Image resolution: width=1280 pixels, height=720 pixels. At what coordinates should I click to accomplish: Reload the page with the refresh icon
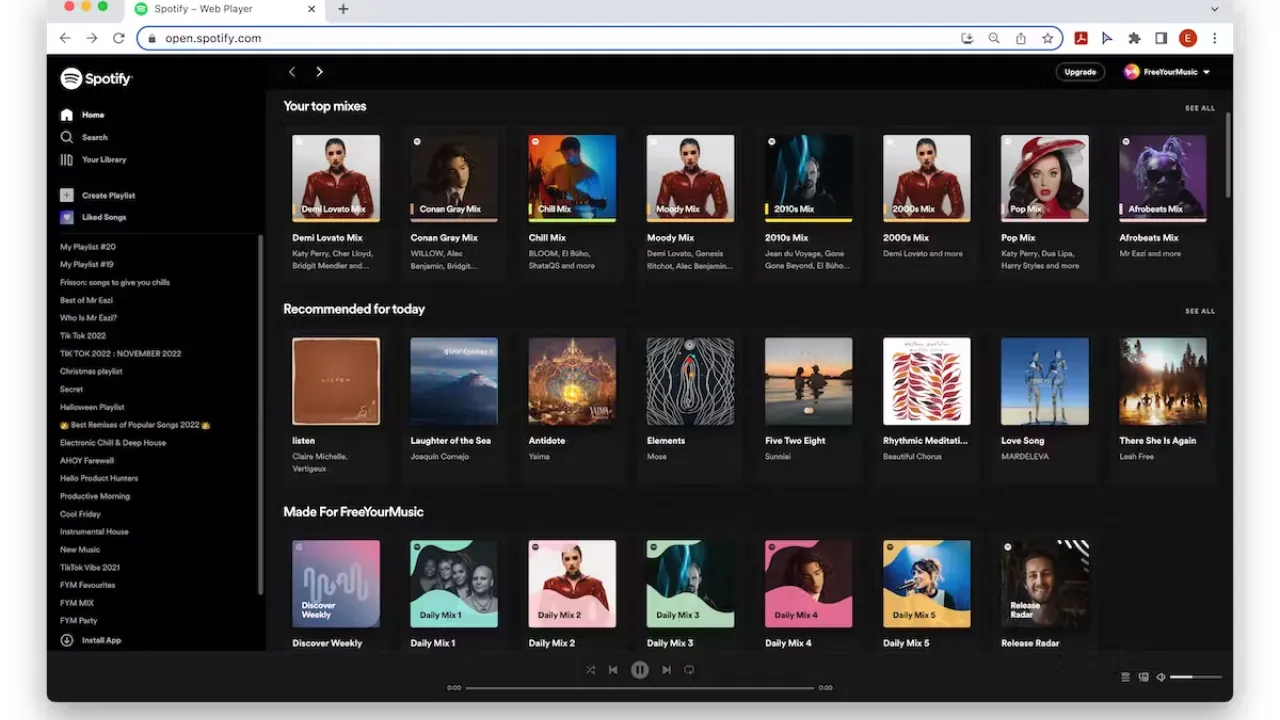pyautogui.click(x=118, y=38)
